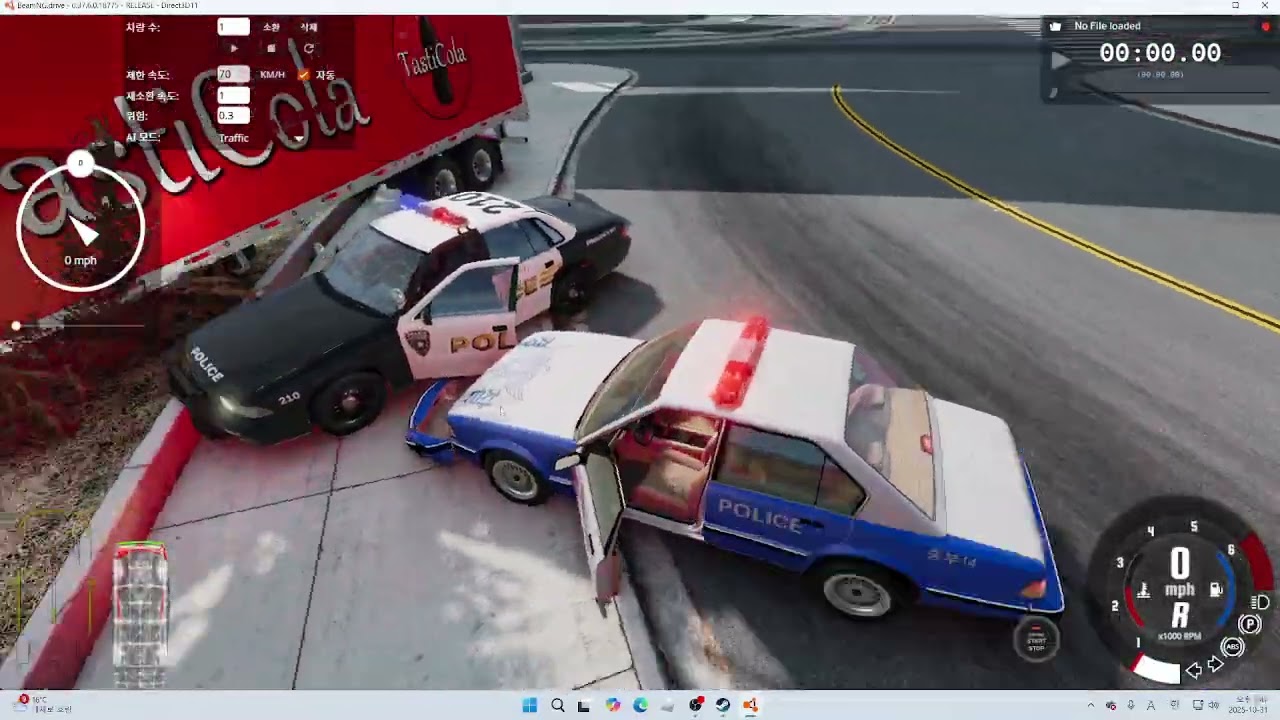This screenshot has width=1280, height=720.
Task: Toggle the 자동 auto checkbox
Action: (303, 75)
